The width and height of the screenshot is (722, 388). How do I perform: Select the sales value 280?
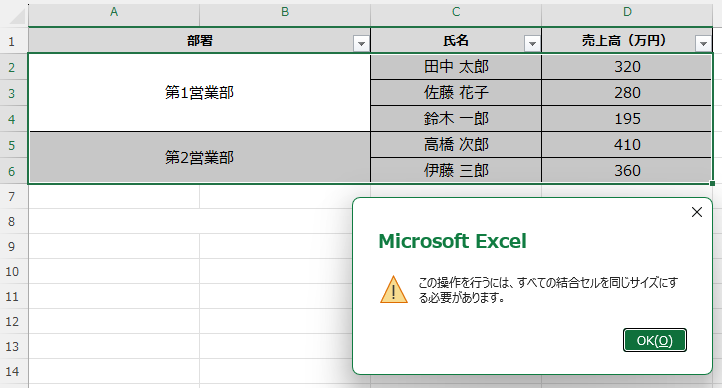click(x=627, y=93)
